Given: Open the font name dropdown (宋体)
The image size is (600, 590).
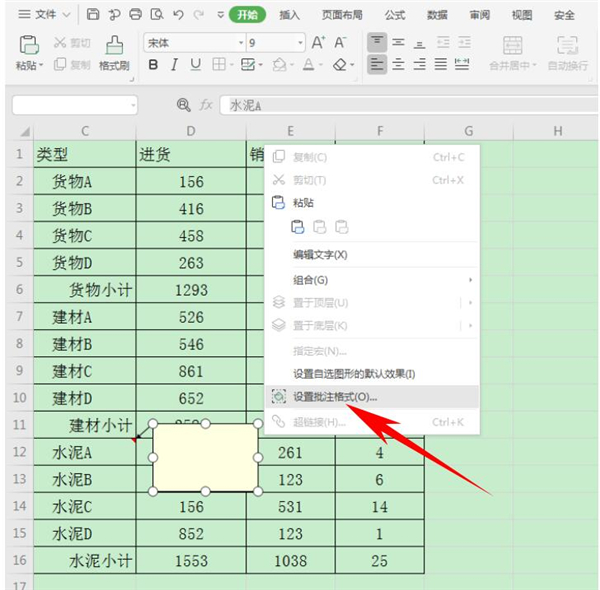Looking at the screenshot, I should [x=240, y=43].
